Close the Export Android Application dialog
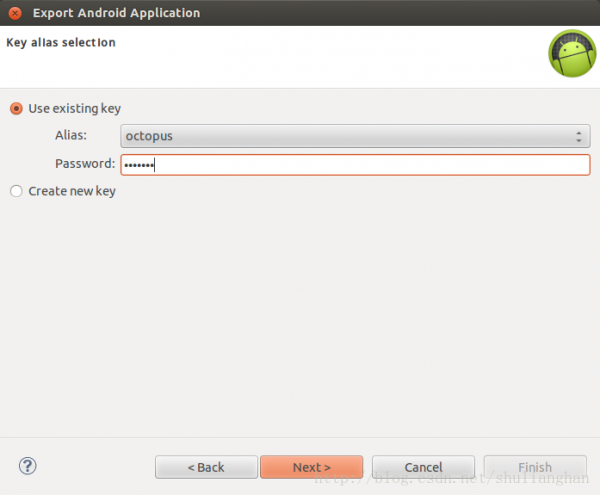 [x=15, y=13]
